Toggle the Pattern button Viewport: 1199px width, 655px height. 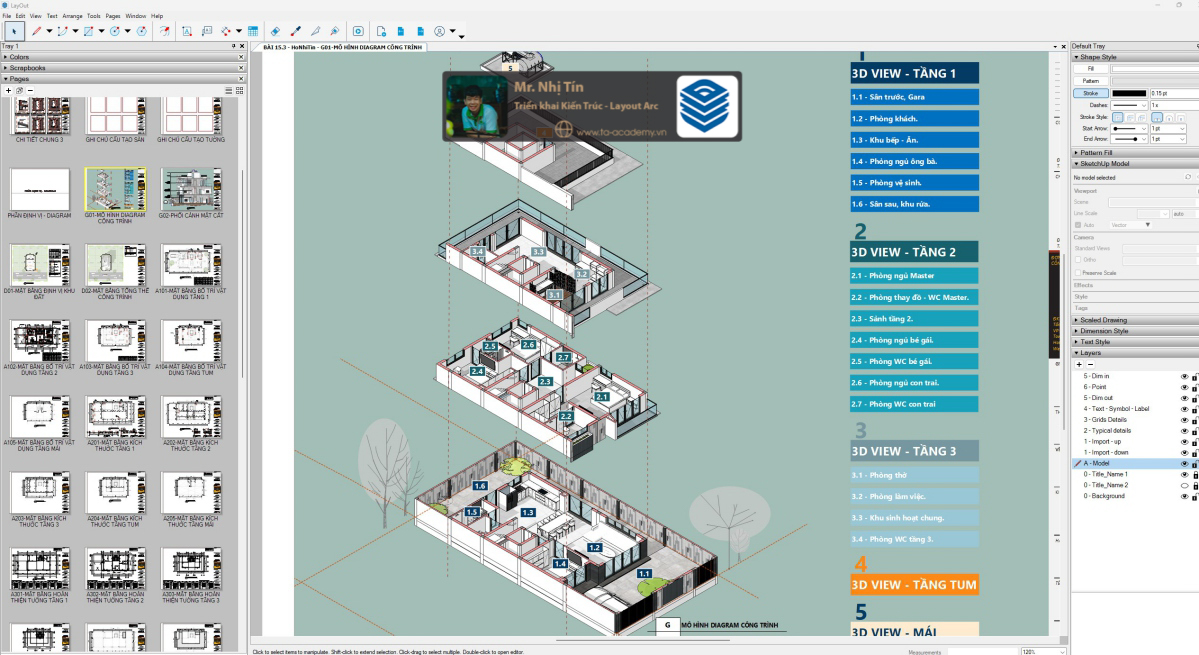point(1090,81)
